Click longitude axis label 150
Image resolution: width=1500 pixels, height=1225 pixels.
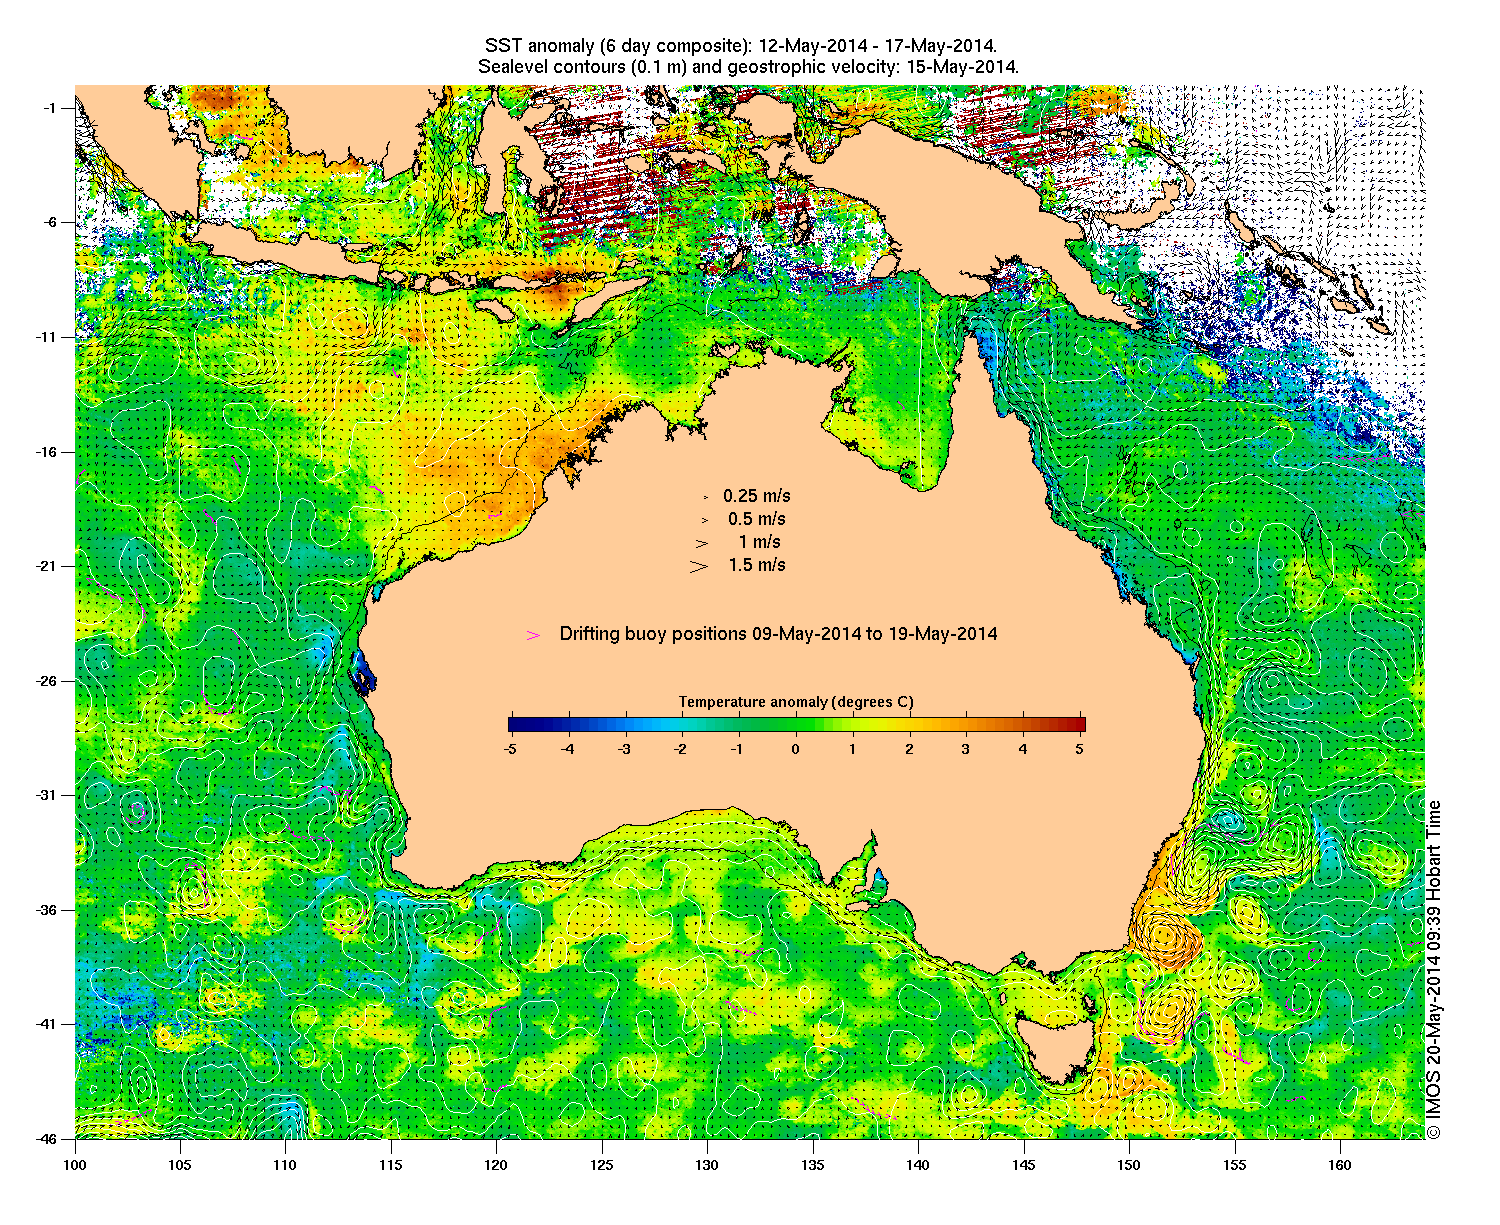pos(1129,1164)
